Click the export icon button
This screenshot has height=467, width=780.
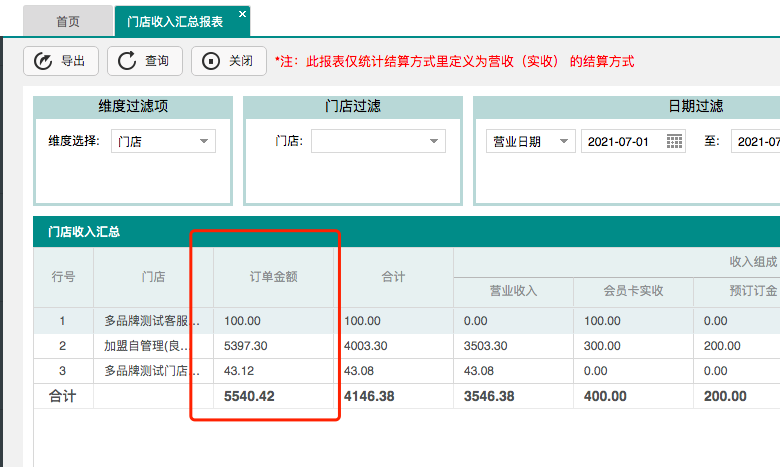click(43, 61)
